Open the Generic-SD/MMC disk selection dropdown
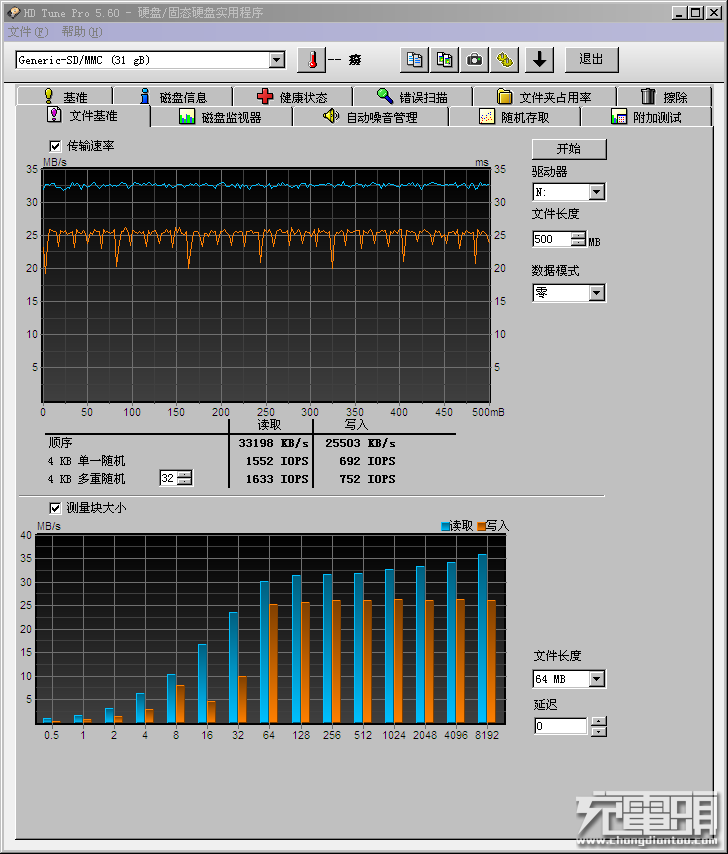Viewport: 728px width, 854px height. 277,60
